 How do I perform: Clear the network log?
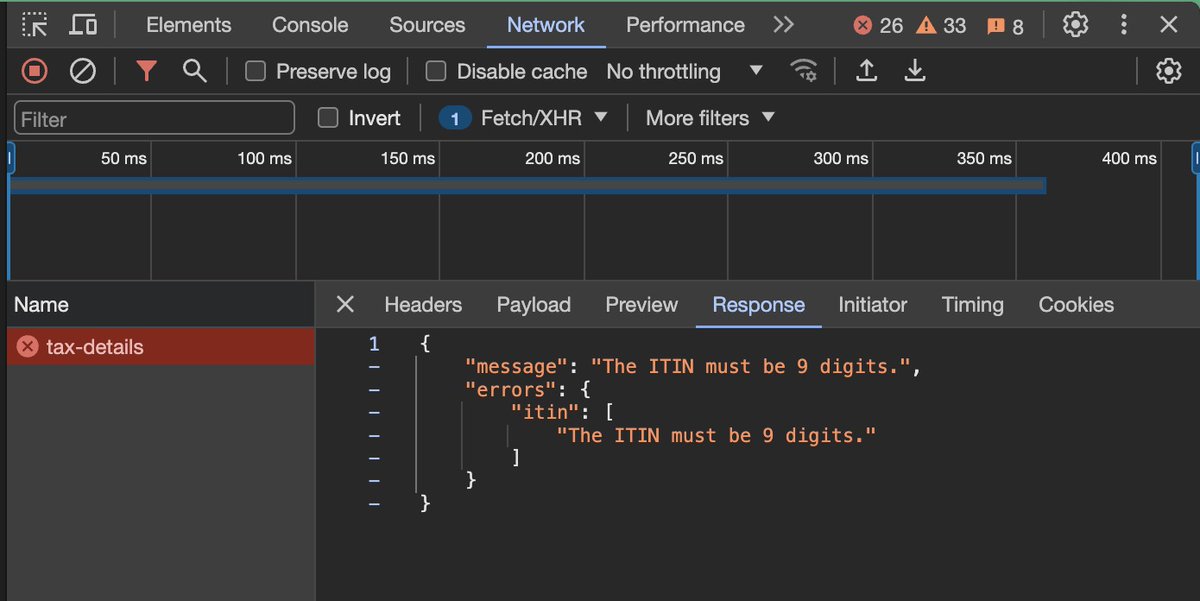(82, 71)
